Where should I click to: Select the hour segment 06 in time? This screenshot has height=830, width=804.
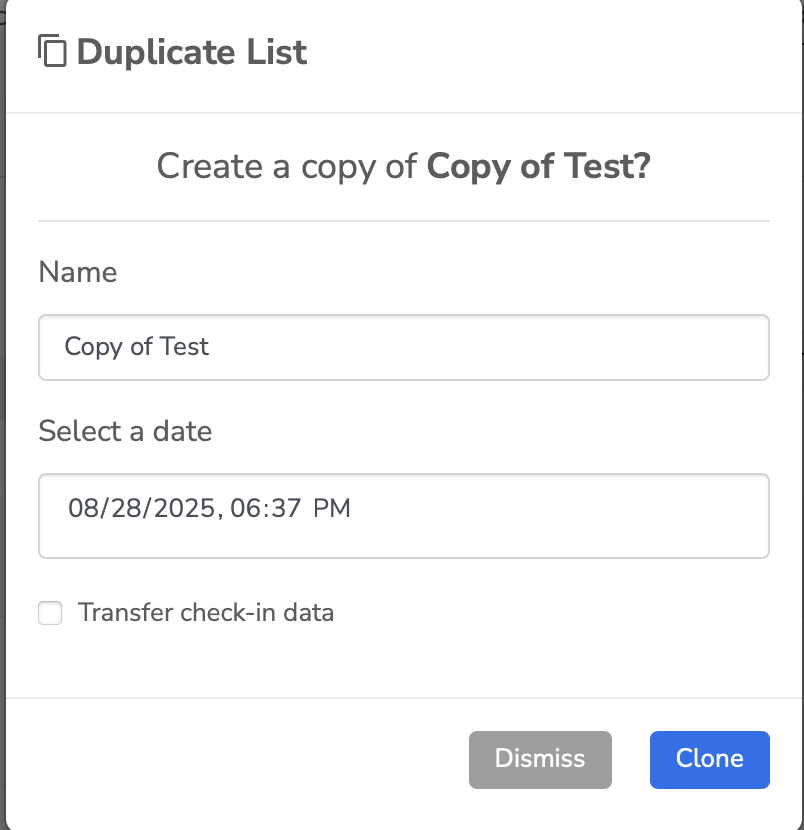point(246,508)
